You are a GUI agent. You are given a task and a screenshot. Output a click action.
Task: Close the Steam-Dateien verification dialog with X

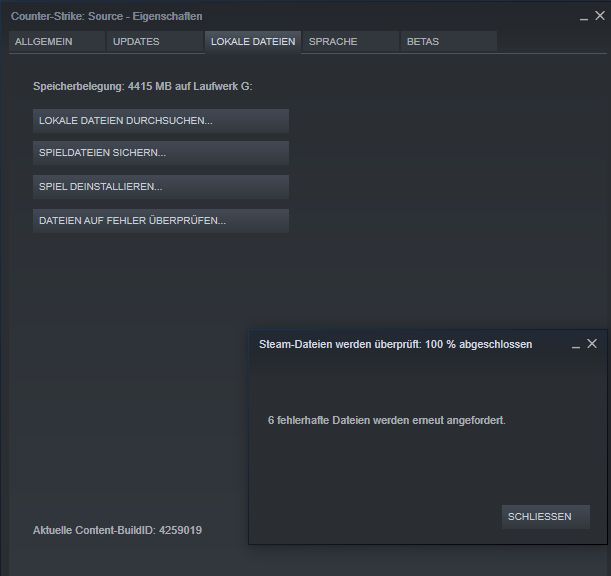592,344
